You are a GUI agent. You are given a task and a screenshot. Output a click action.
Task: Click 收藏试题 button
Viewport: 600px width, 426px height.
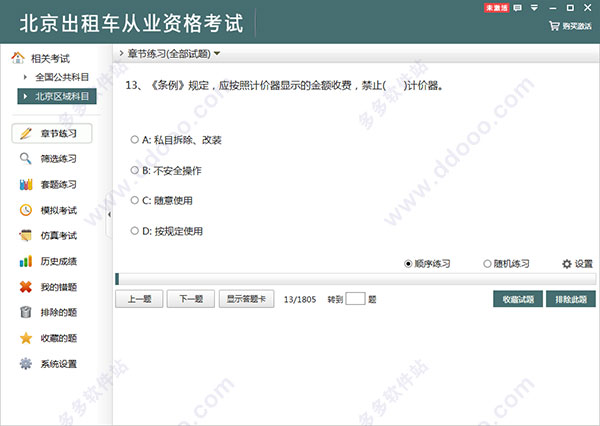tap(518, 299)
